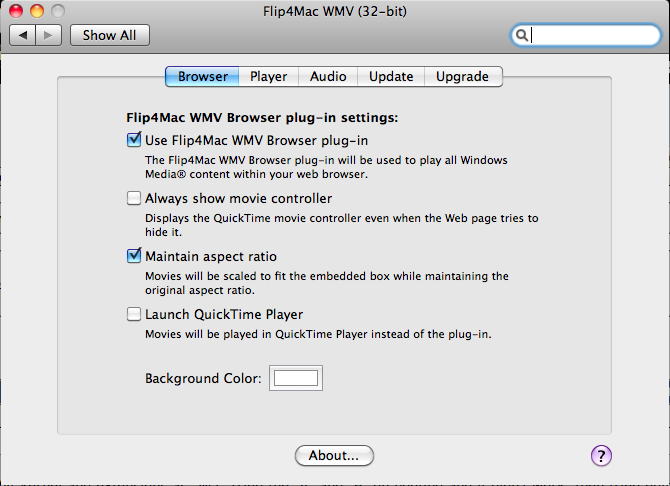Open help with the purple question mark
The width and height of the screenshot is (670, 486).
point(601,456)
